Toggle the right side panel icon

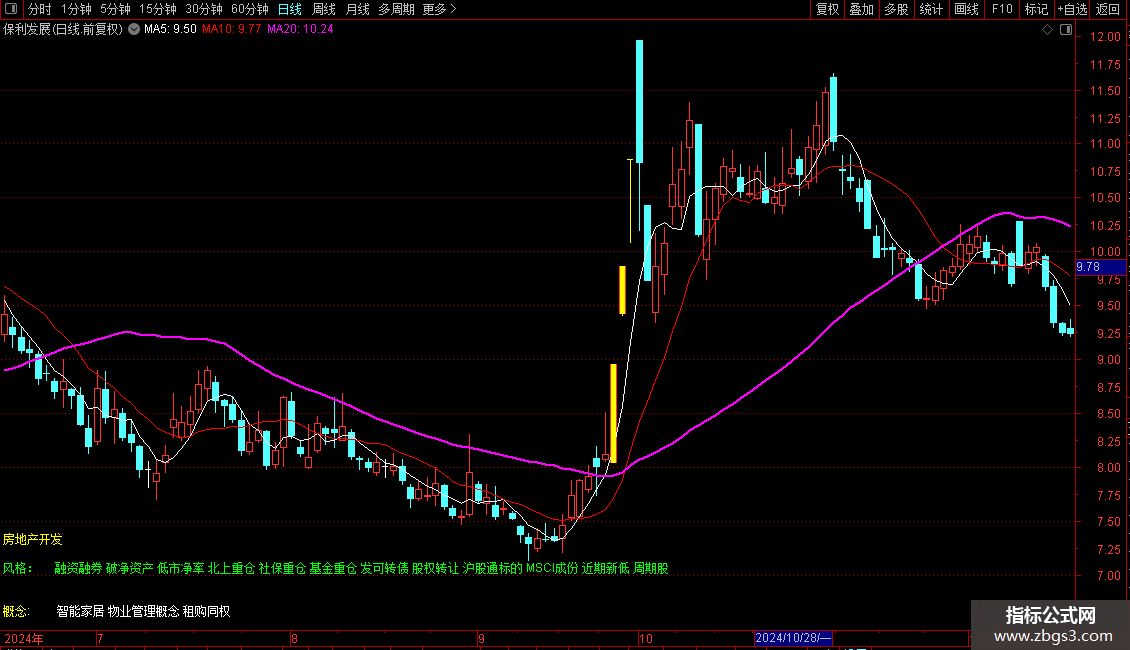tap(1066, 30)
